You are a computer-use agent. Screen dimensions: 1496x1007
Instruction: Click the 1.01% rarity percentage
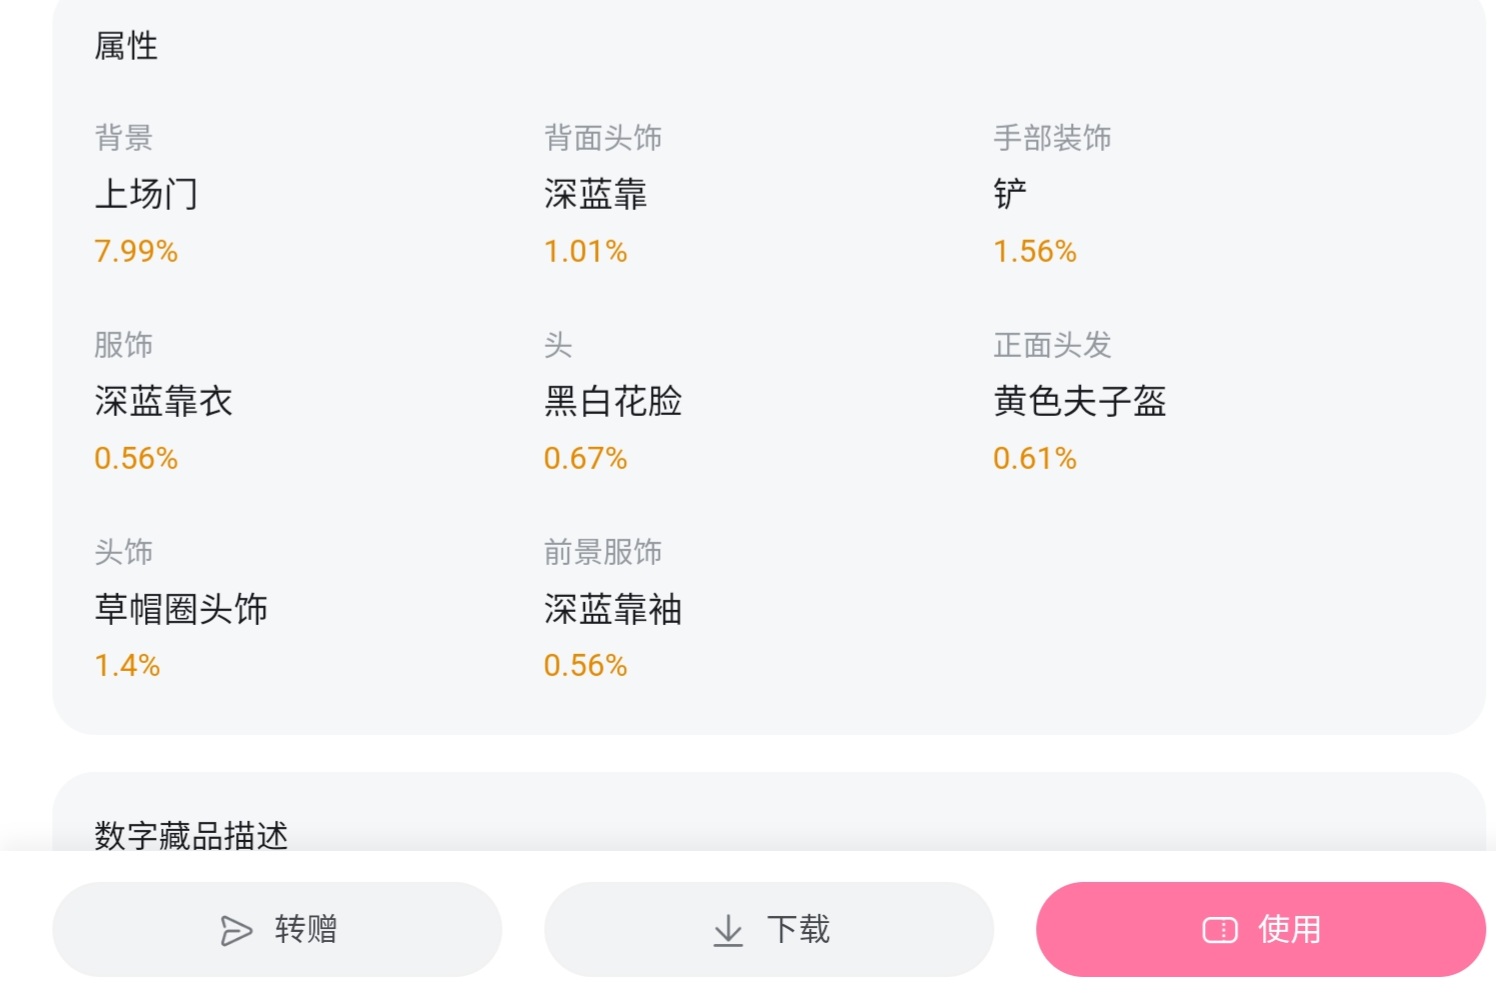click(586, 251)
